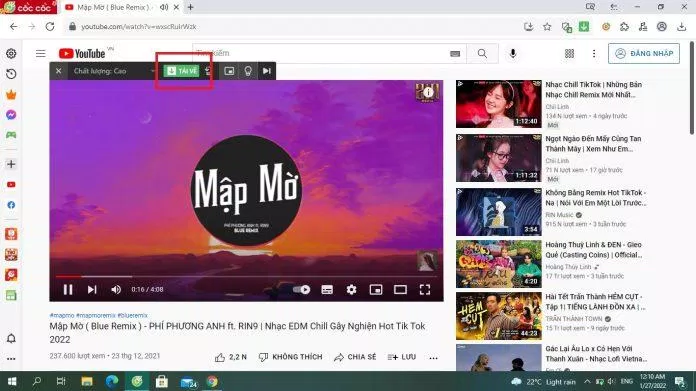Open YouTube apps grid
The width and height of the screenshot is (696, 391).
click(x=569, y=54)
